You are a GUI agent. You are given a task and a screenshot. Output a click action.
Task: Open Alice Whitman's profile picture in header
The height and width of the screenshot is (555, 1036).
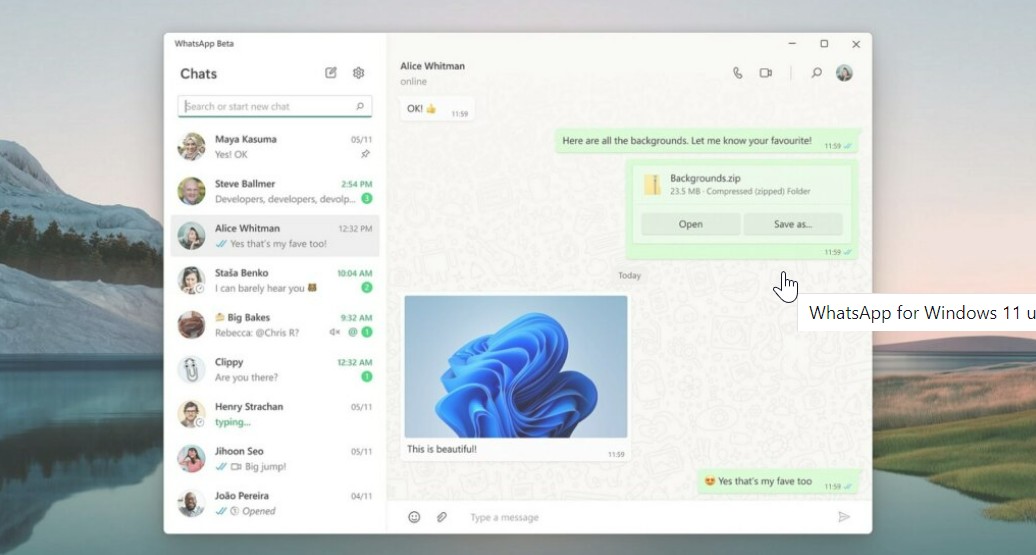[x=844, y=73]
